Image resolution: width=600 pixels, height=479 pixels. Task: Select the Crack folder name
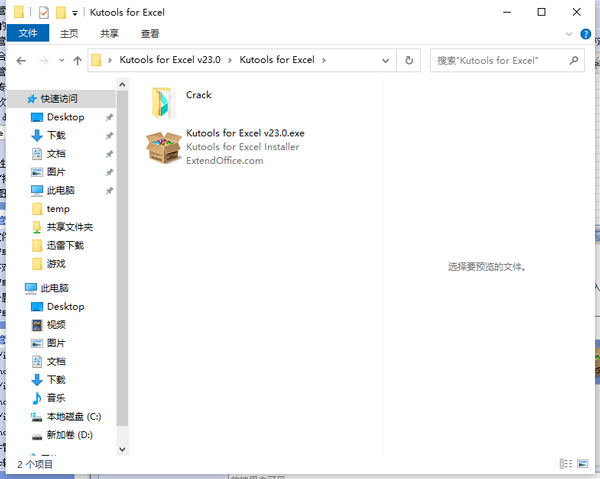click(x=199, y=95)
